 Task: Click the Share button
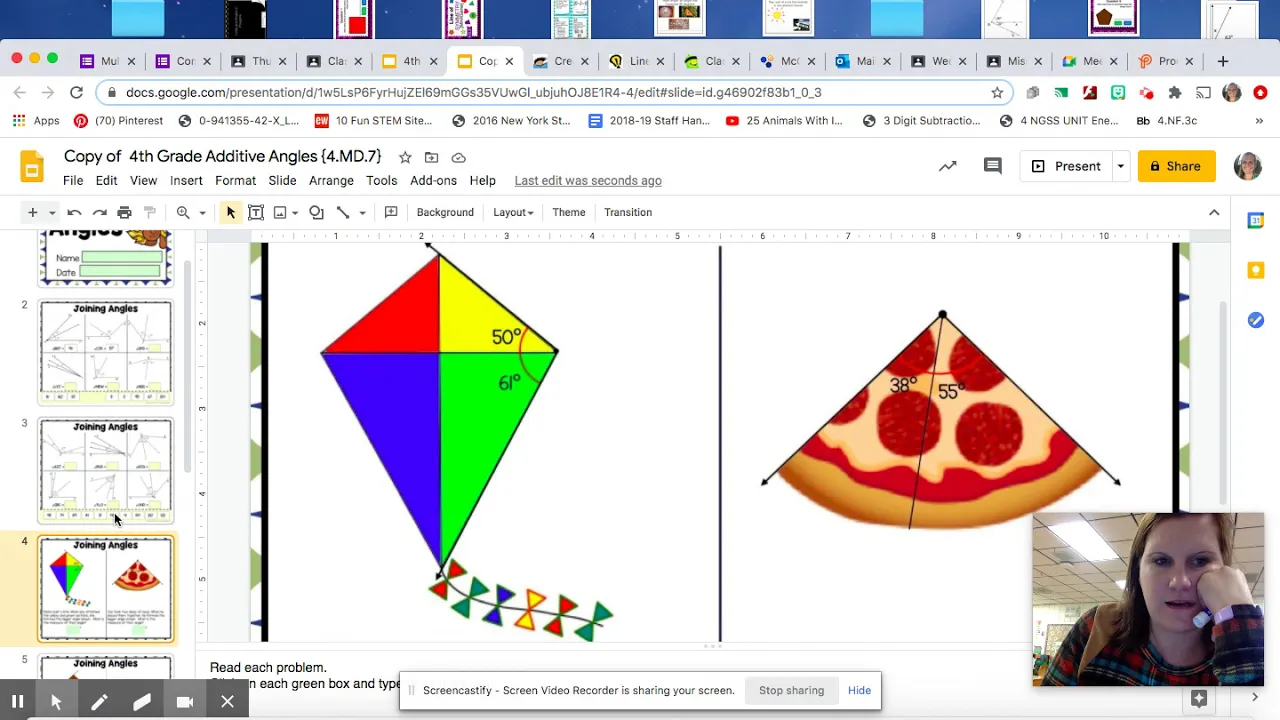1176,166
